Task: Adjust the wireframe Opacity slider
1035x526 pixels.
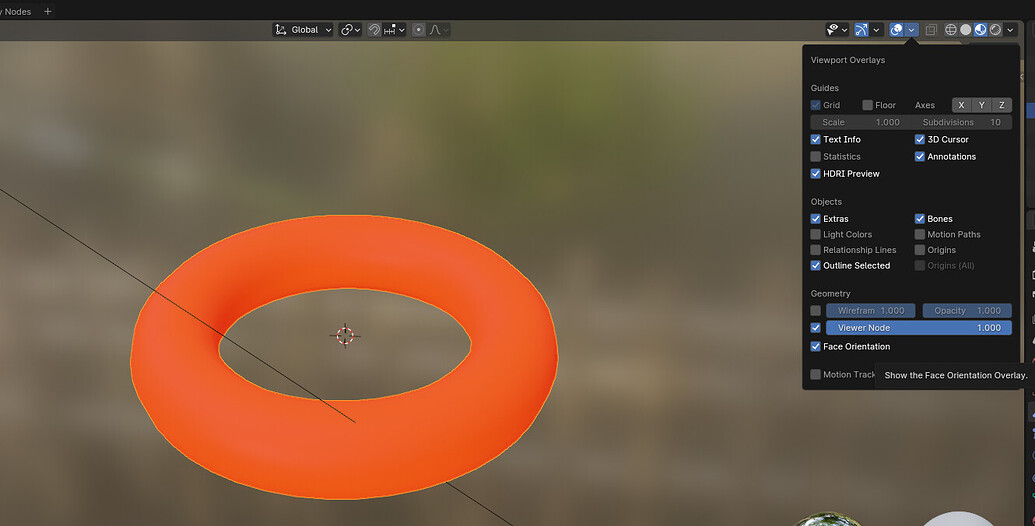Action: (967, 310)
